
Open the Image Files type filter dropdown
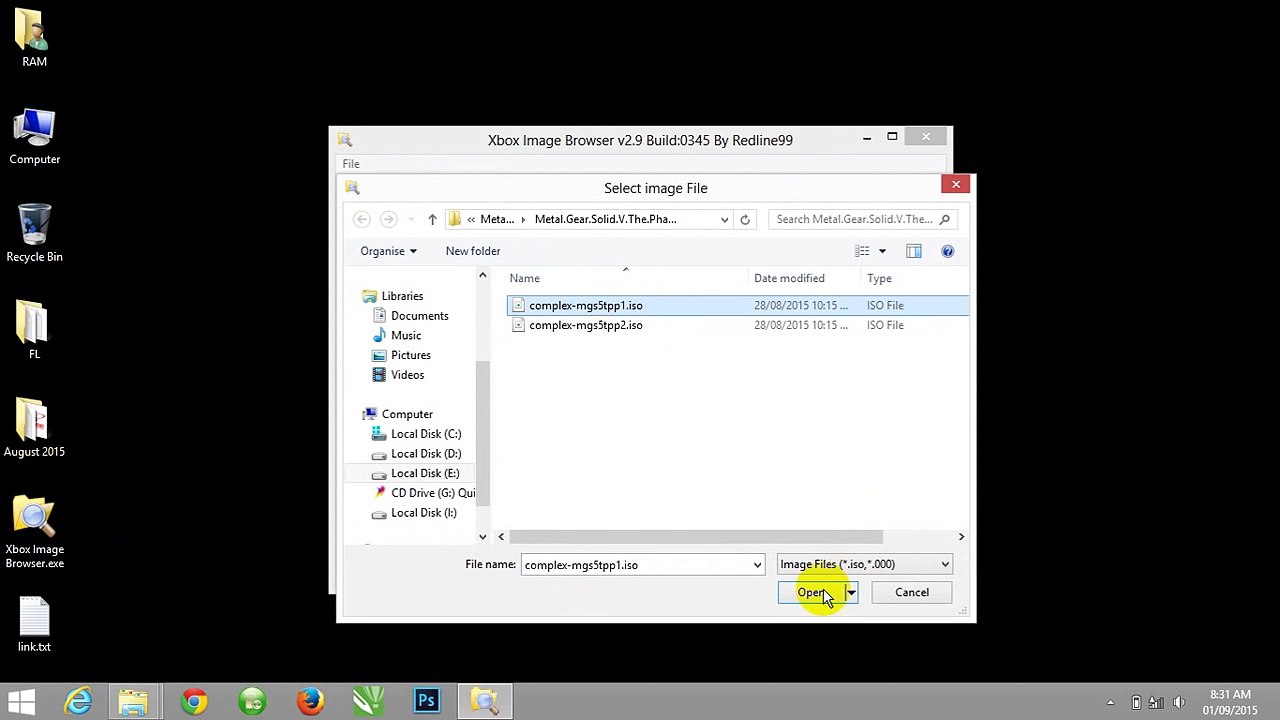pos(864,564)
